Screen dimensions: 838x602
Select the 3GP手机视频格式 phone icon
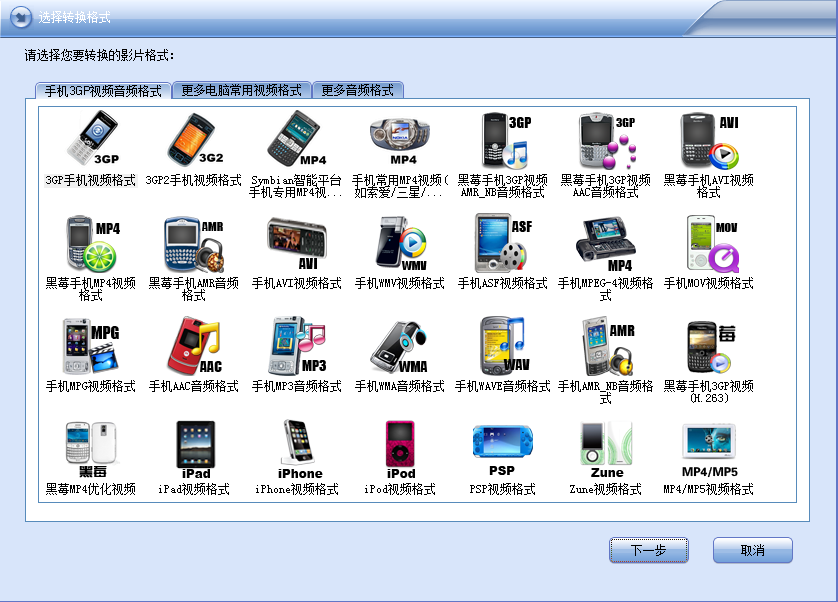pos(93,138)
